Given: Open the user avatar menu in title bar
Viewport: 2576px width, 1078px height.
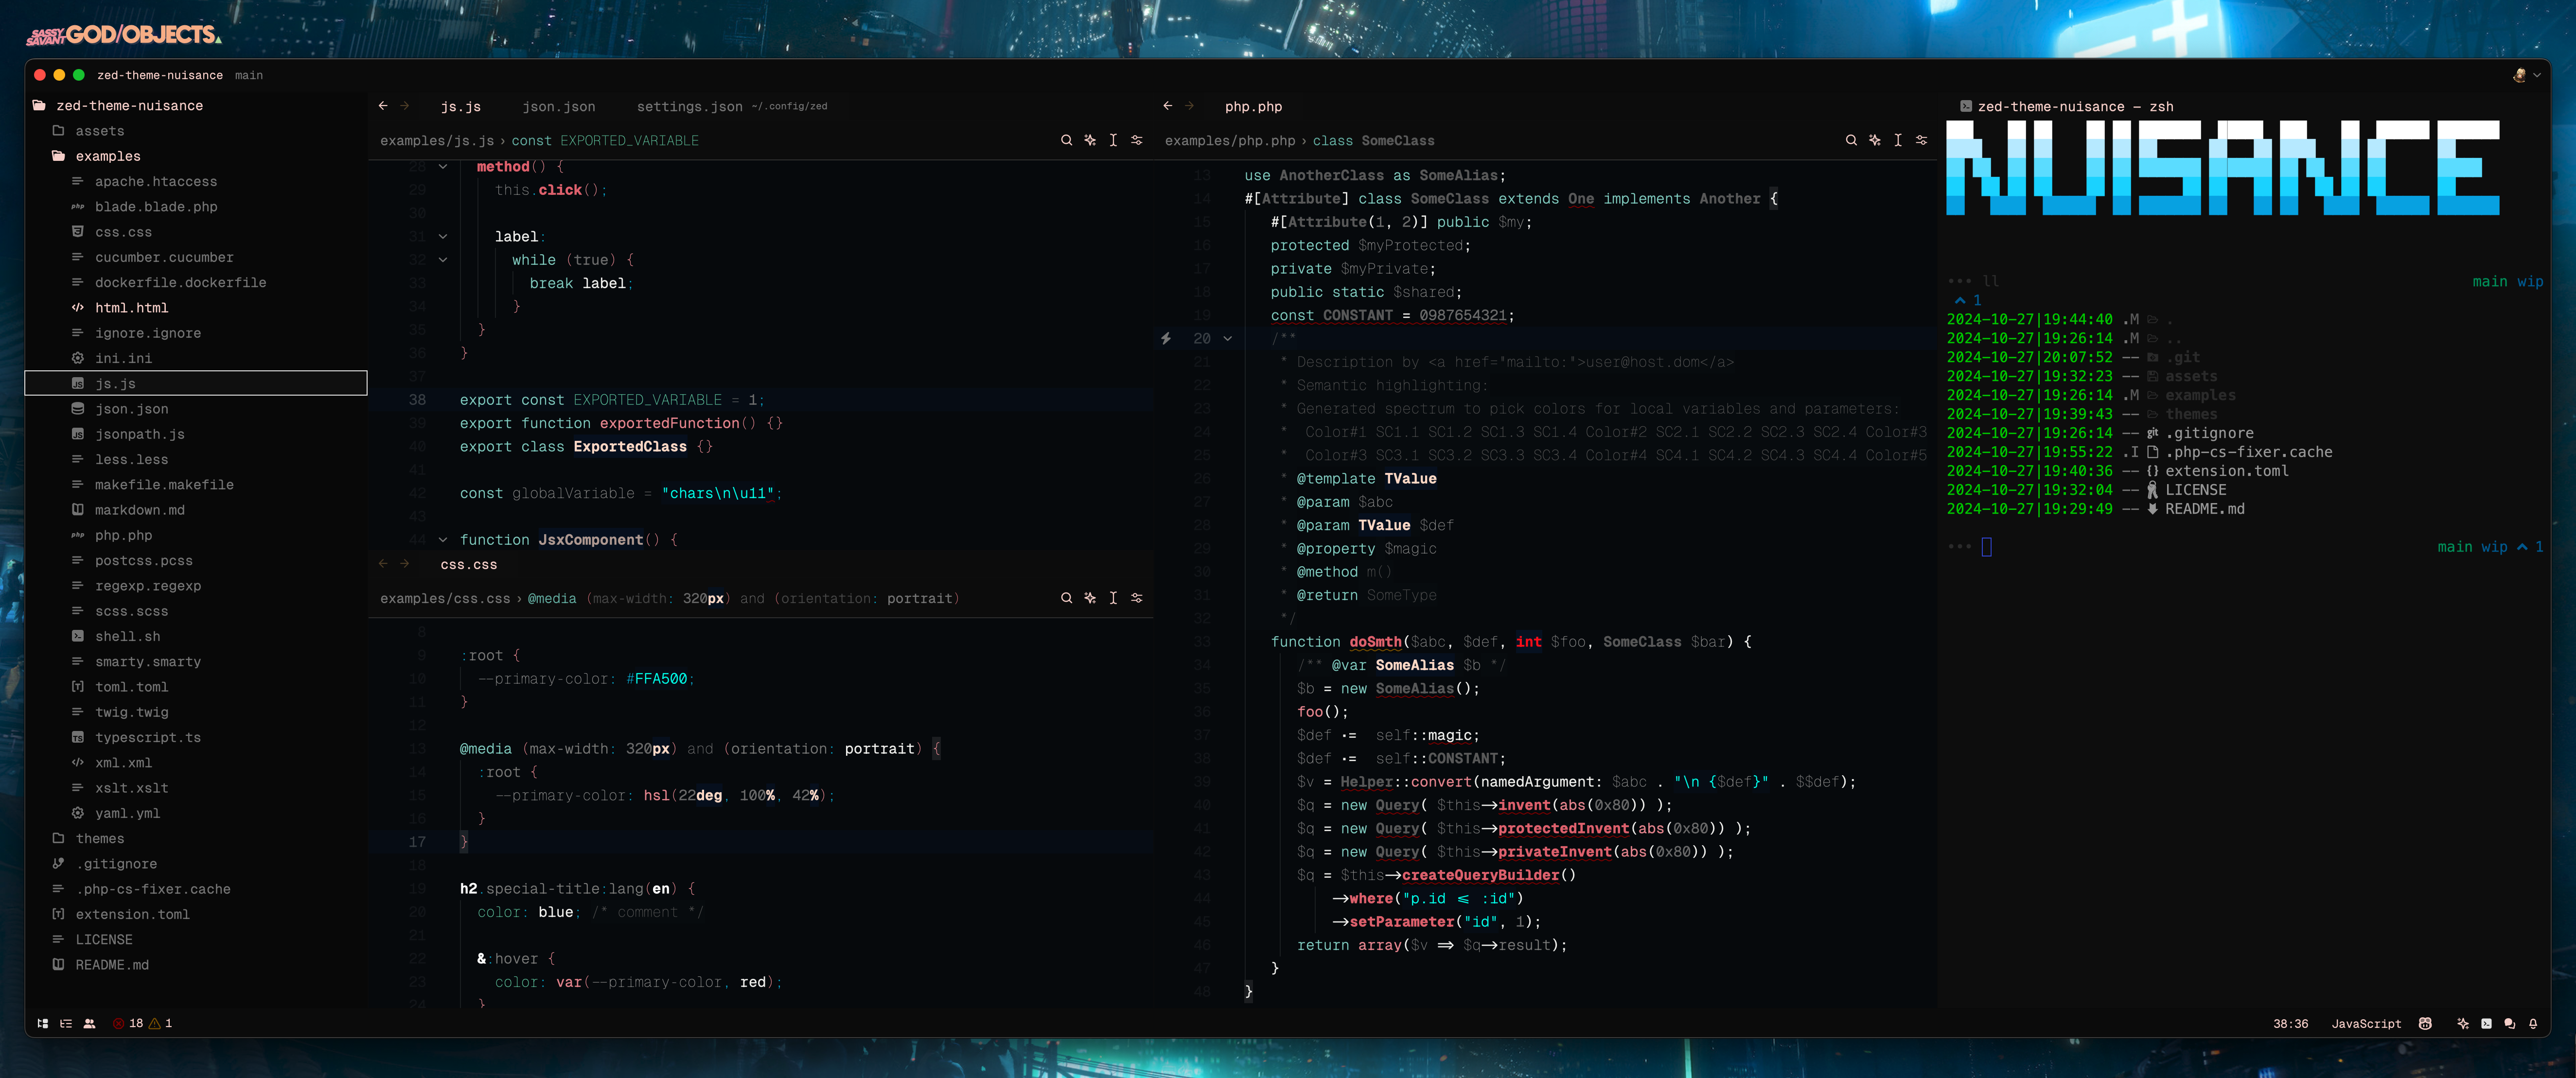Looking at the screenshot, I should [2526, 75].
